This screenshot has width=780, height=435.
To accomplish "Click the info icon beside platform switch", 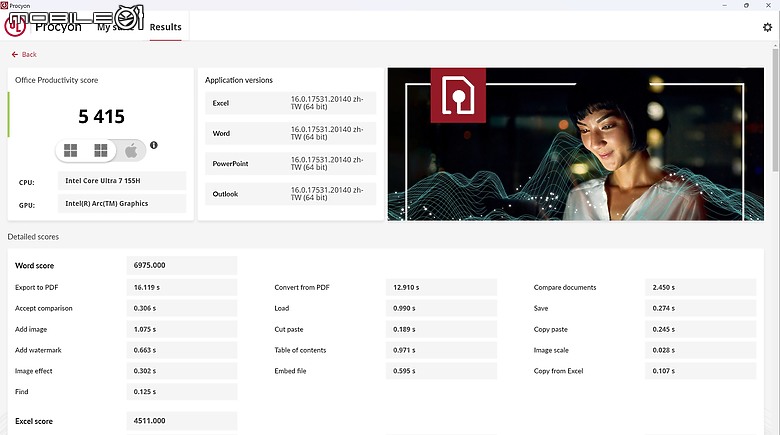I will [154, 145].
